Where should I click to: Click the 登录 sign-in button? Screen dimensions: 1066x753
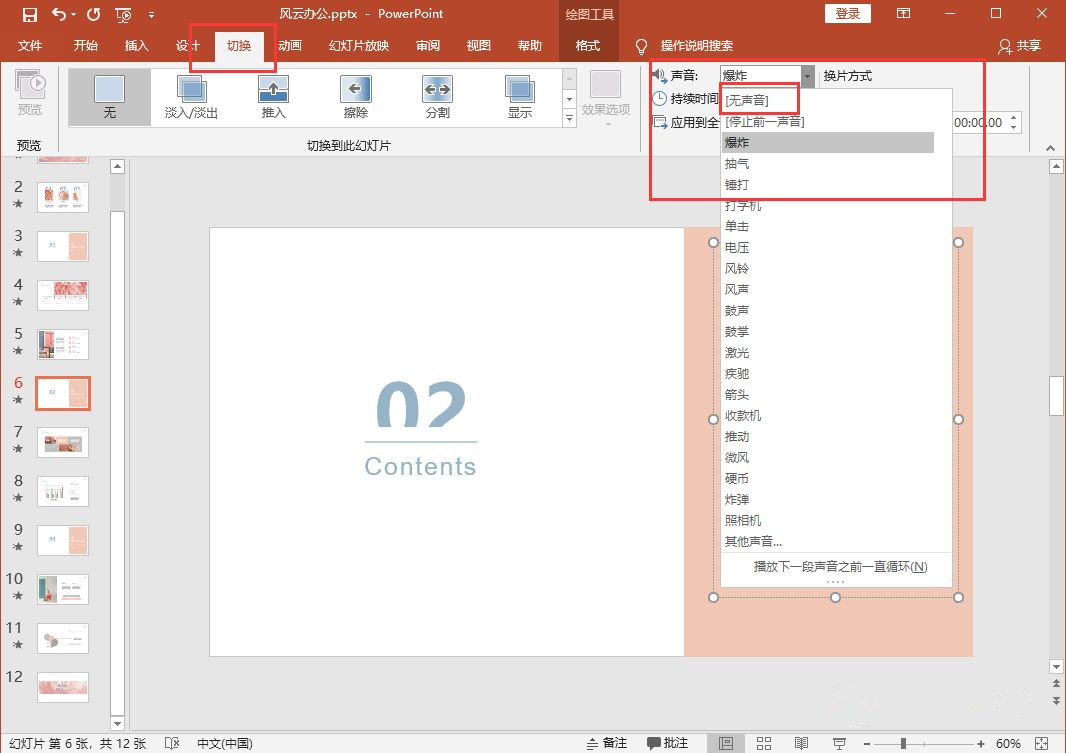pyautogui.click(x=847, y=14)
